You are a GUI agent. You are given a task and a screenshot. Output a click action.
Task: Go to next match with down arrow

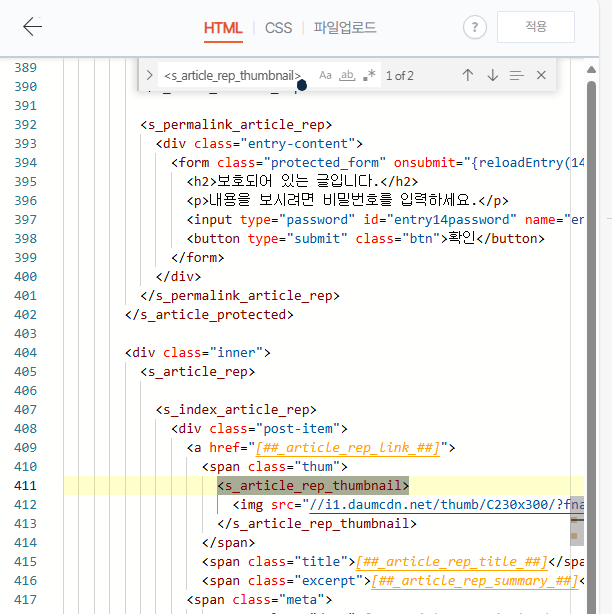pos(493,75)
